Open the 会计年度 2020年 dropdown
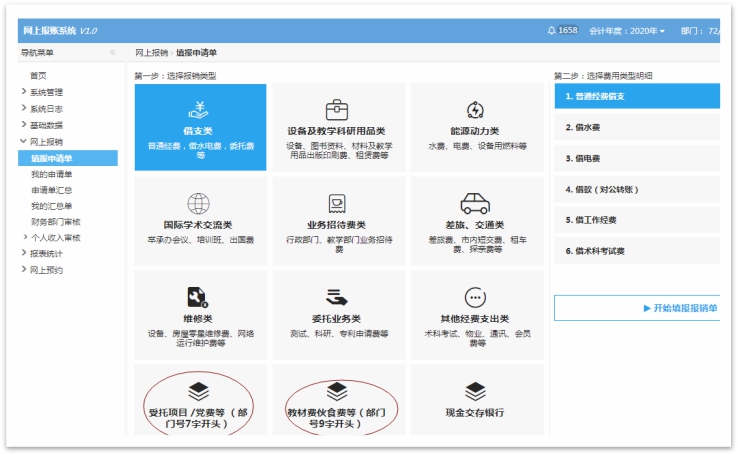The height and width of the screenshot is (455, 738). [x=627, y=31]
